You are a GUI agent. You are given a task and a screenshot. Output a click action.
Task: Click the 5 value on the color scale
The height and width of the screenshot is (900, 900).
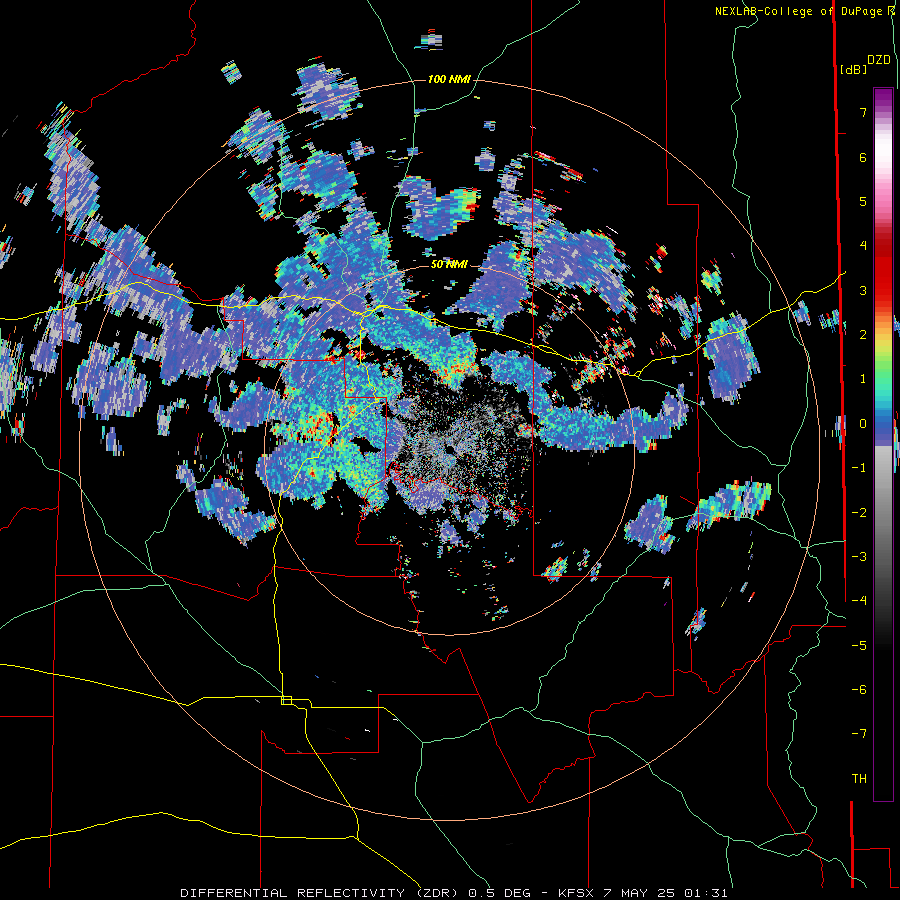pos(863,201)
